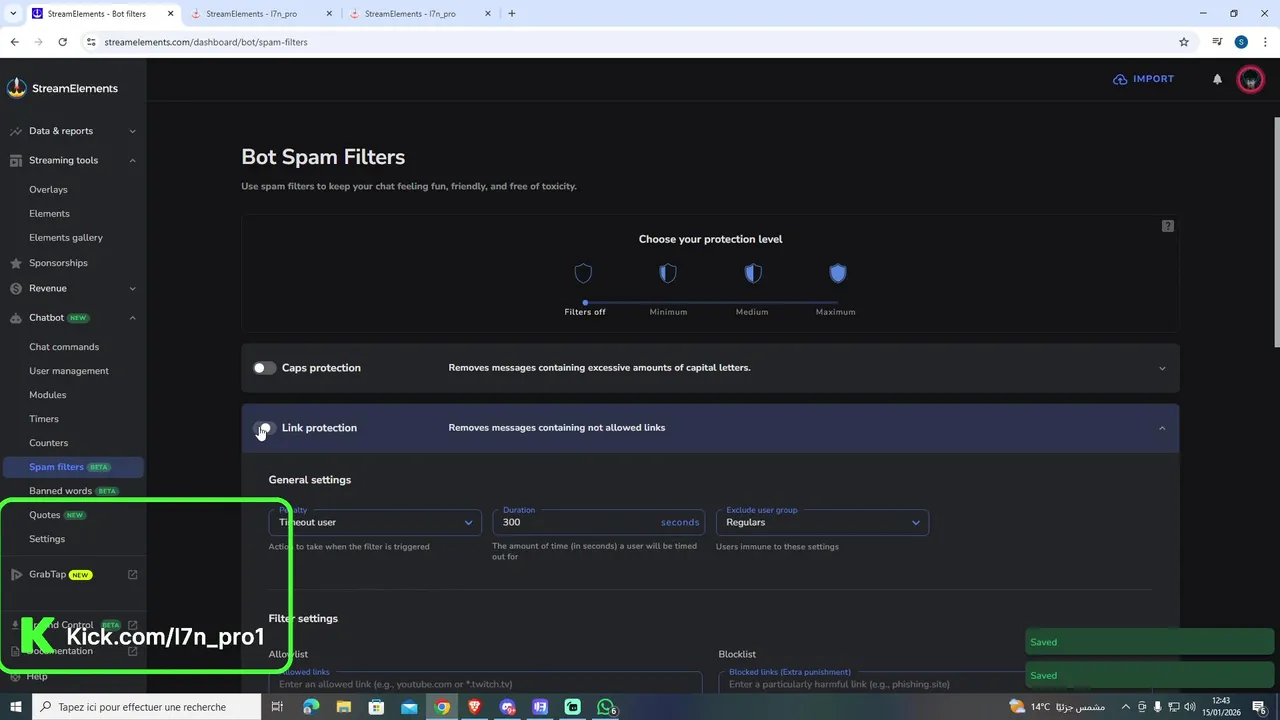This screenshot has height=720, width=1280.
Task: Open Chrome's three-dot menu
Action: (x=1266, y=42)
